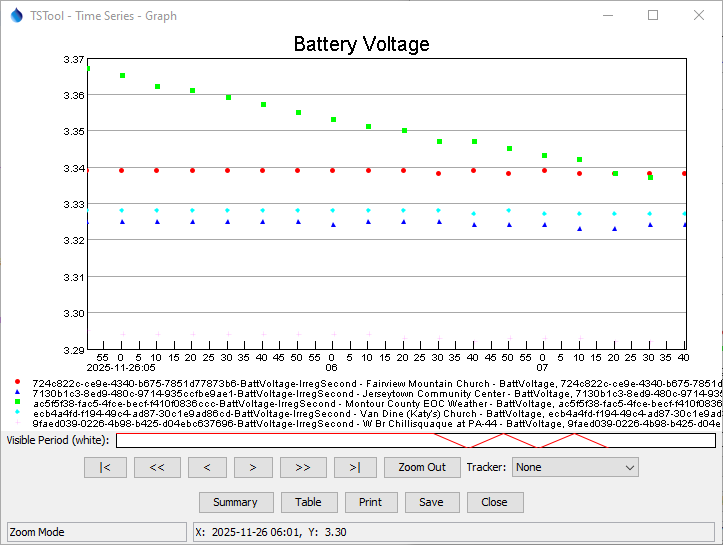Maximize the TSTool graph window
The width and height of the screenshot is (723, 545).
click(x=653, y=16)
